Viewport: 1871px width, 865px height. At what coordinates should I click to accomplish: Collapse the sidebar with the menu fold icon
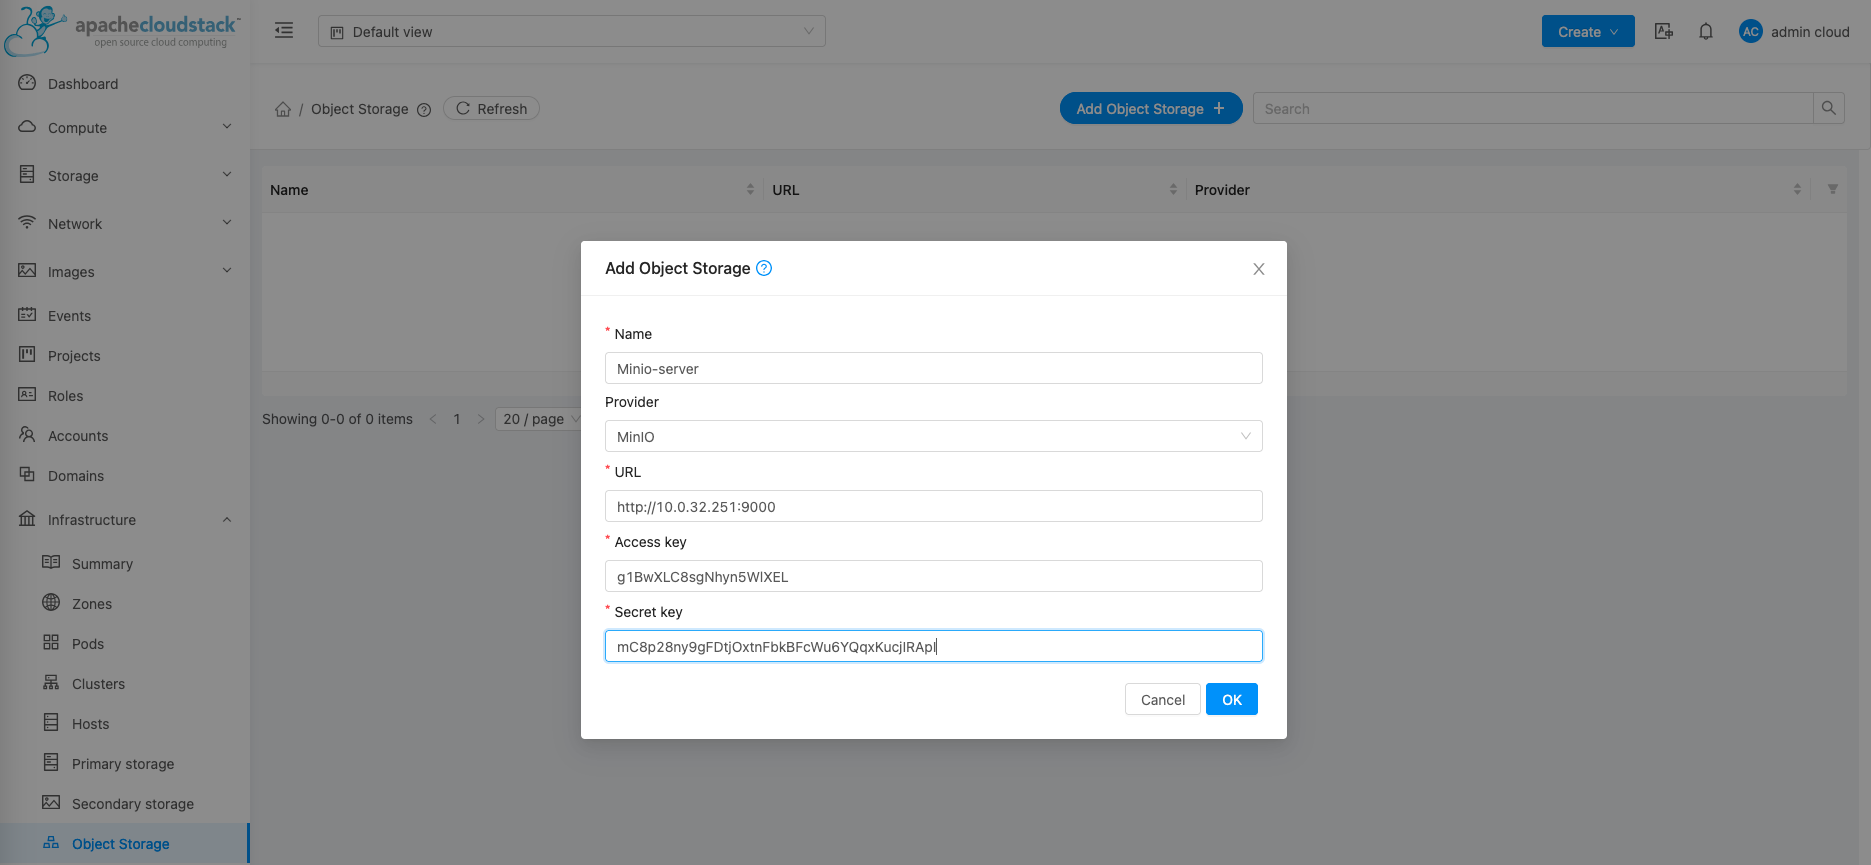[x=284, y=31]
